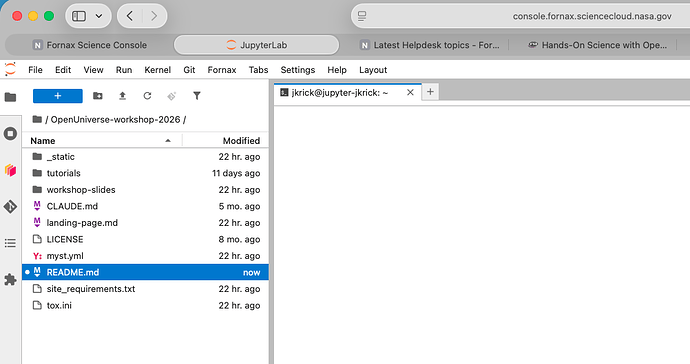Click the folder icon beside workshop-slides

[x=37, y=190]
